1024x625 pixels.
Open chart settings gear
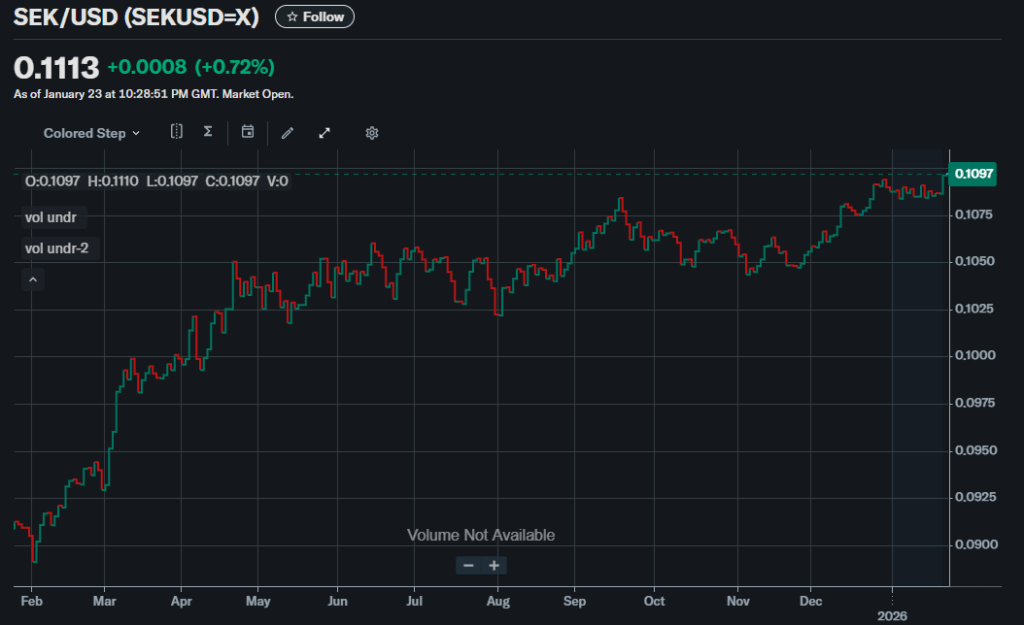[x=372, y=133]
